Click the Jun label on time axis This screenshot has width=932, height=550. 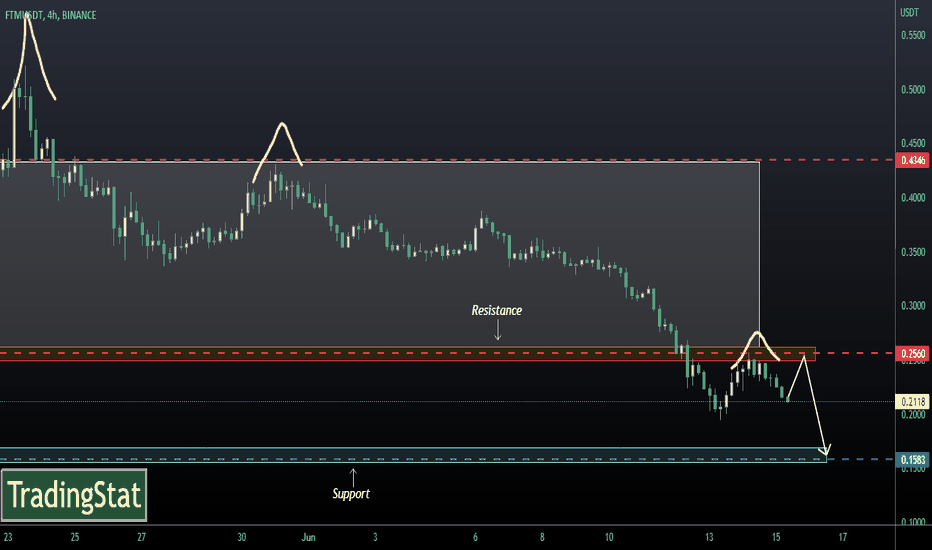pyautogui.click(x=308, y=538)
